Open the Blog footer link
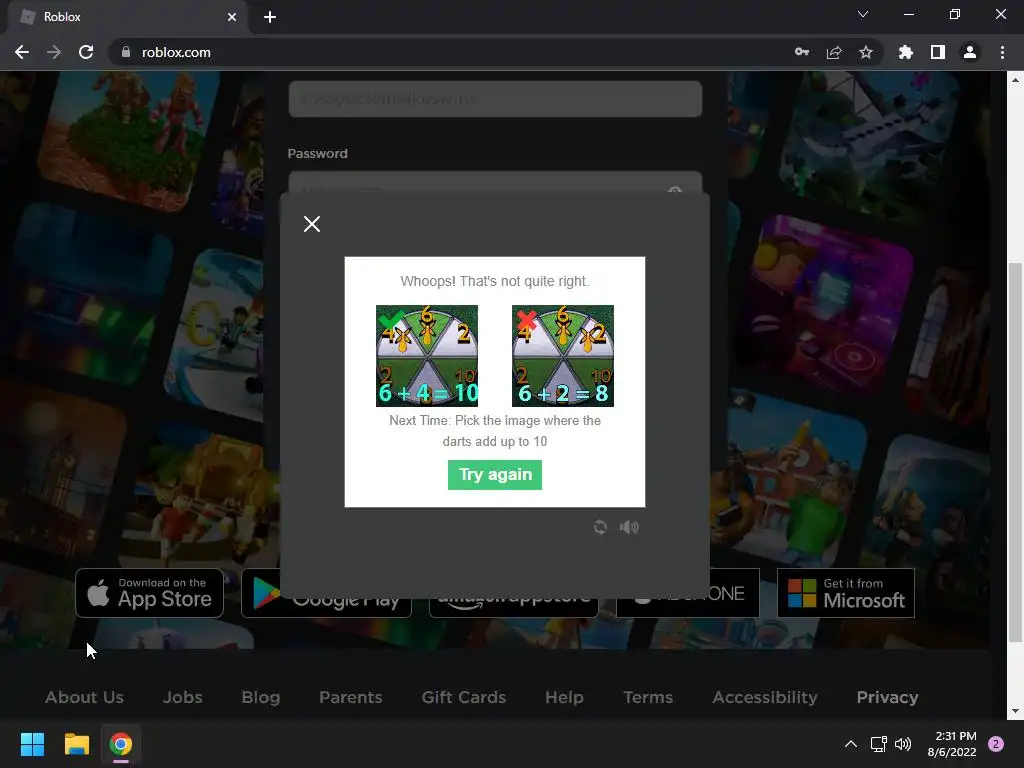1024x768 pixels. coord(261,697)
